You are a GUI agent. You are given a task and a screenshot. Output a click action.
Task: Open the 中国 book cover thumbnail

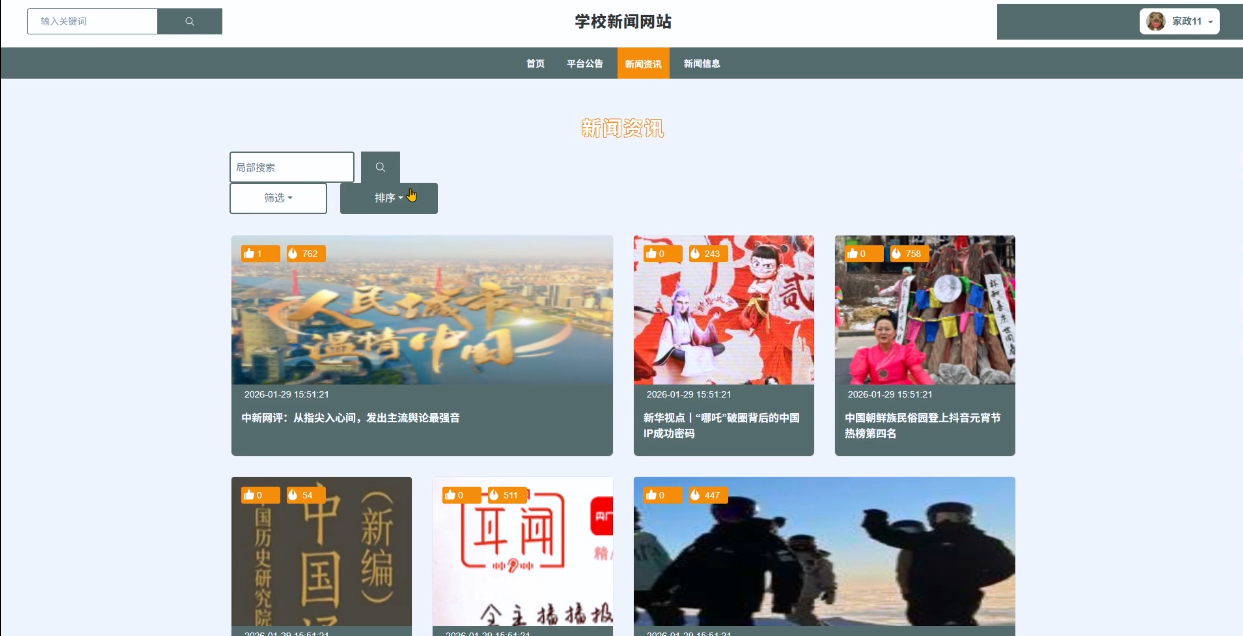(x=322, y=551)
